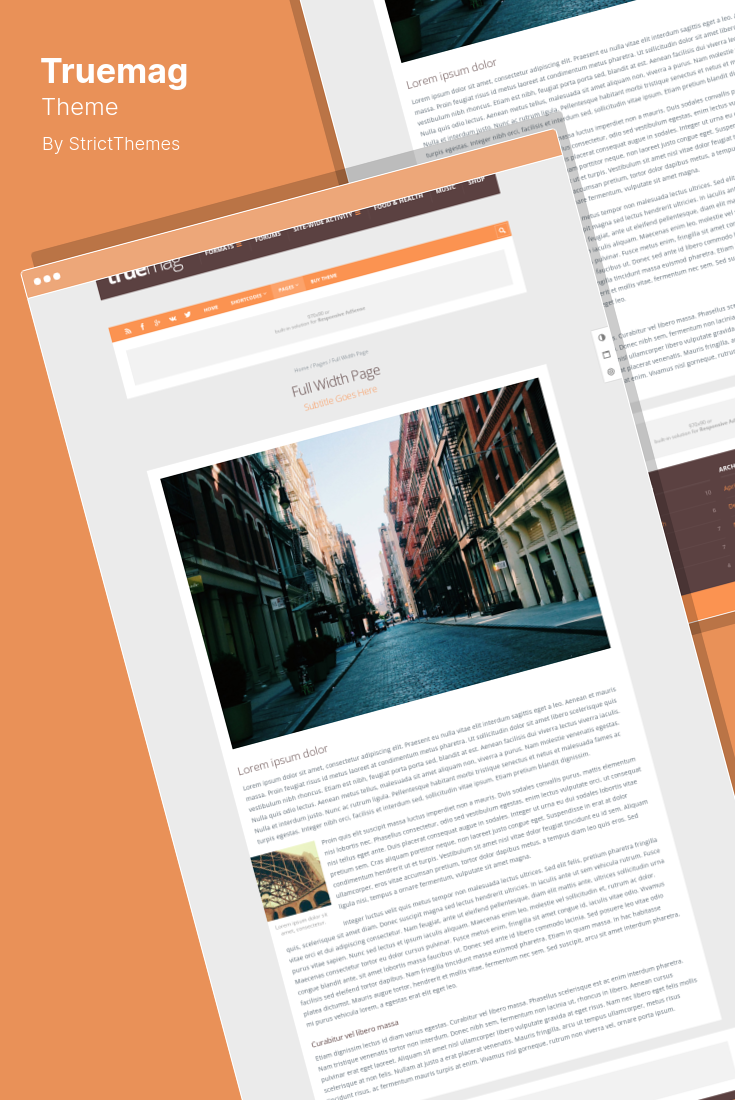Open the search icon in the orange bar
The width and height of the screenshot is (735, 1100).
point(502,230)
